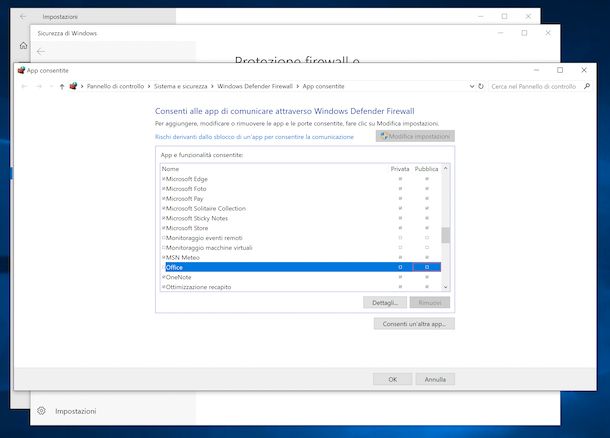Click the scroll up arrow of app list
610x438 pixels.
click(445, 168)
